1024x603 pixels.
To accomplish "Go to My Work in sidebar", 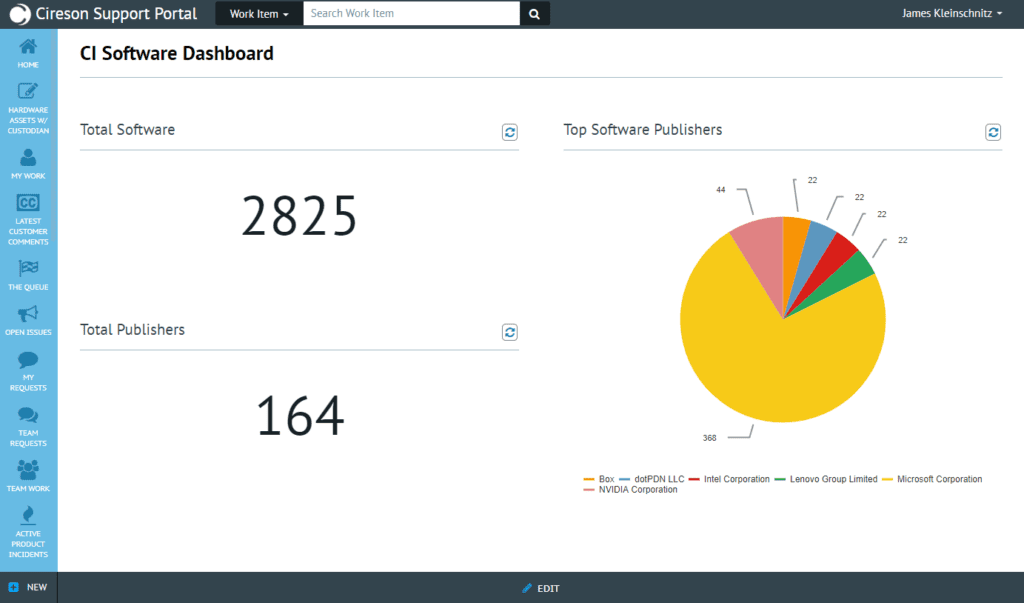I will 28,164.
